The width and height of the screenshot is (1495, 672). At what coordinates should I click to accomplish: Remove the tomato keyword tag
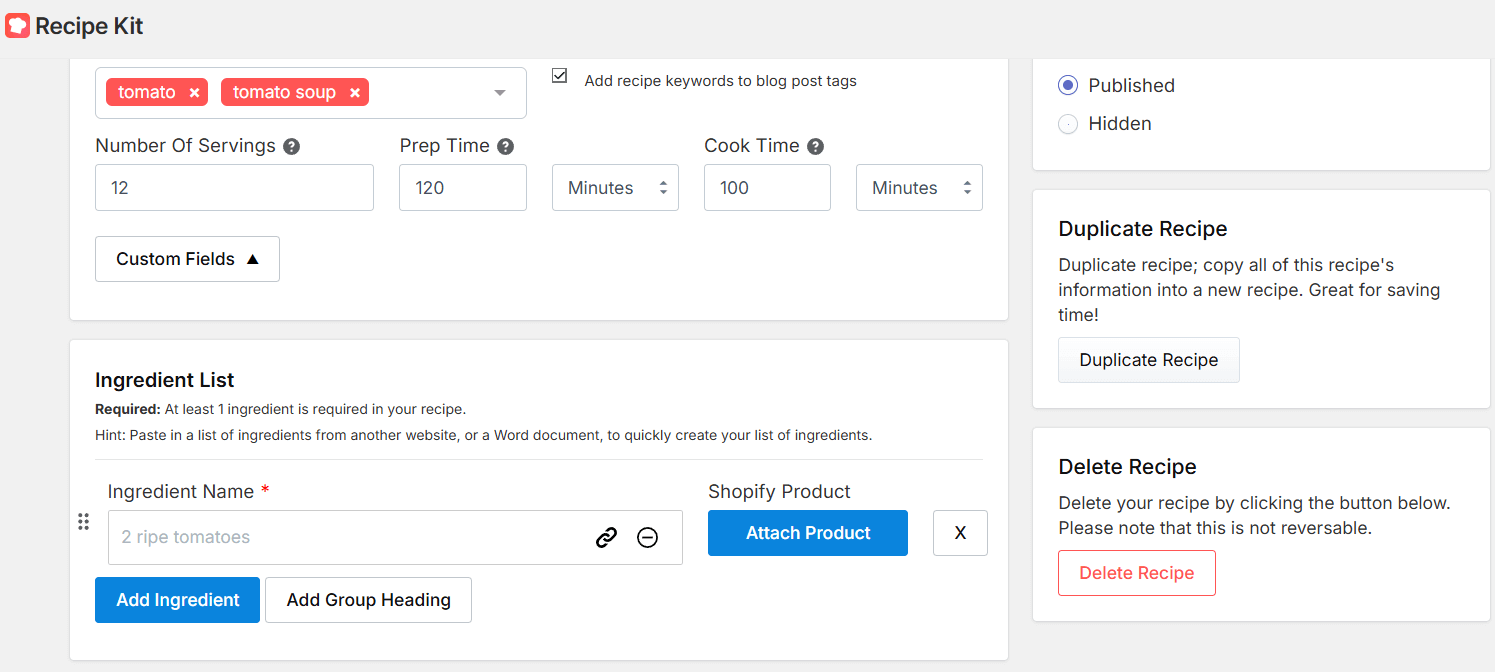(x=194, y=93)
